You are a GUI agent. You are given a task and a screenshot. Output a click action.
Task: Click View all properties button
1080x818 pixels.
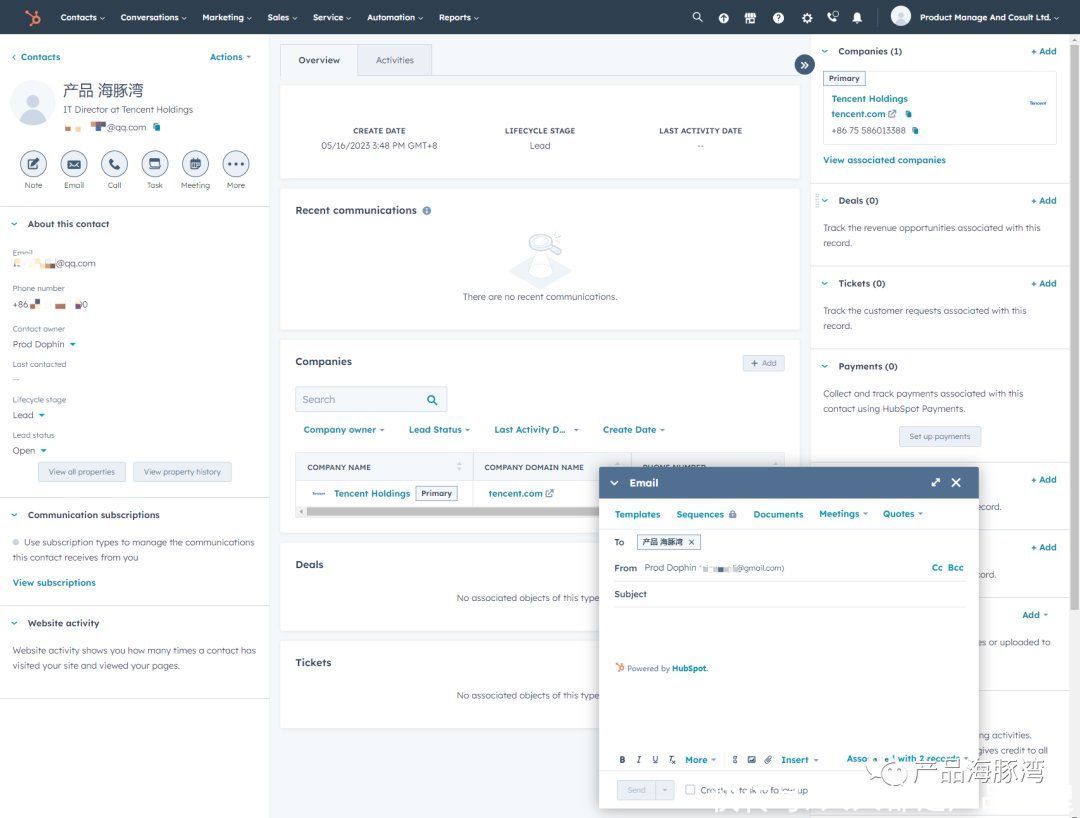tap(82, 472)
